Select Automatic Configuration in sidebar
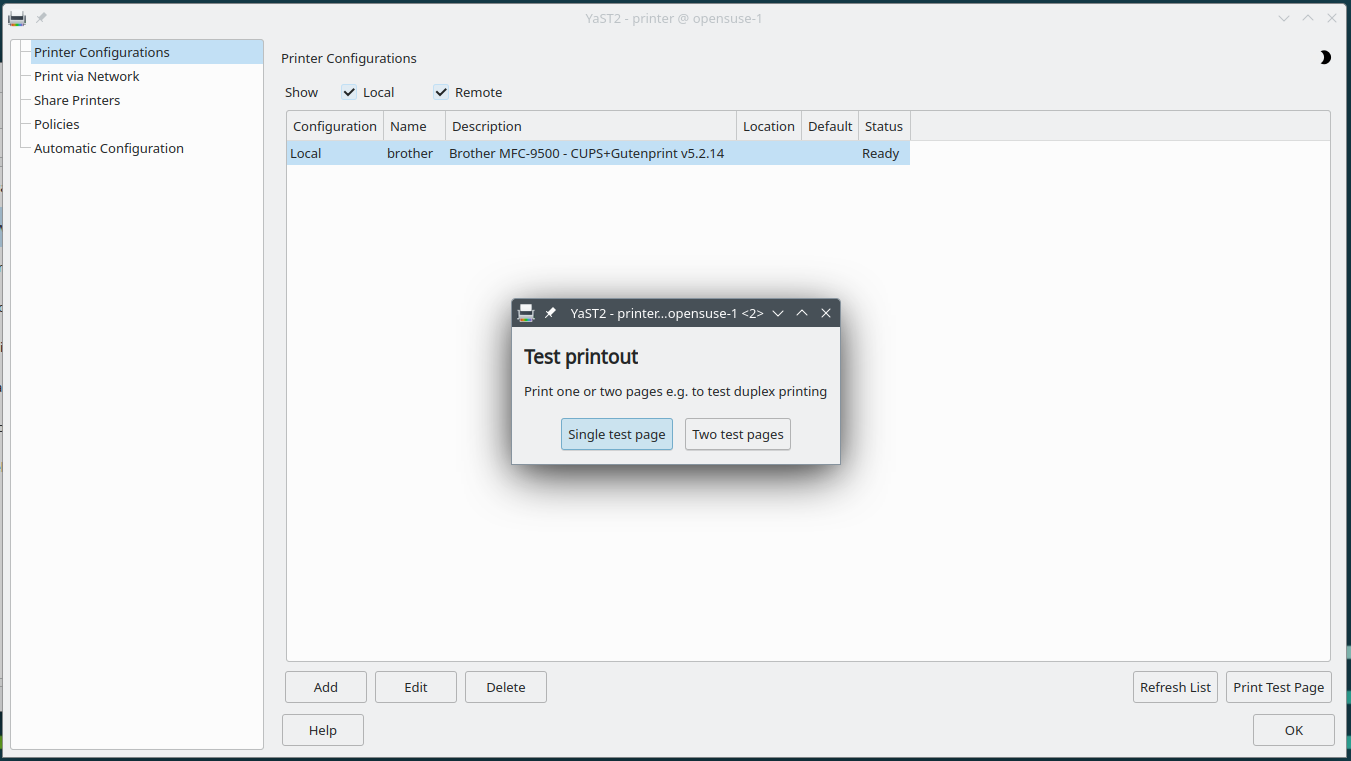Screen dimensions: 1351x761 point(109,148)
